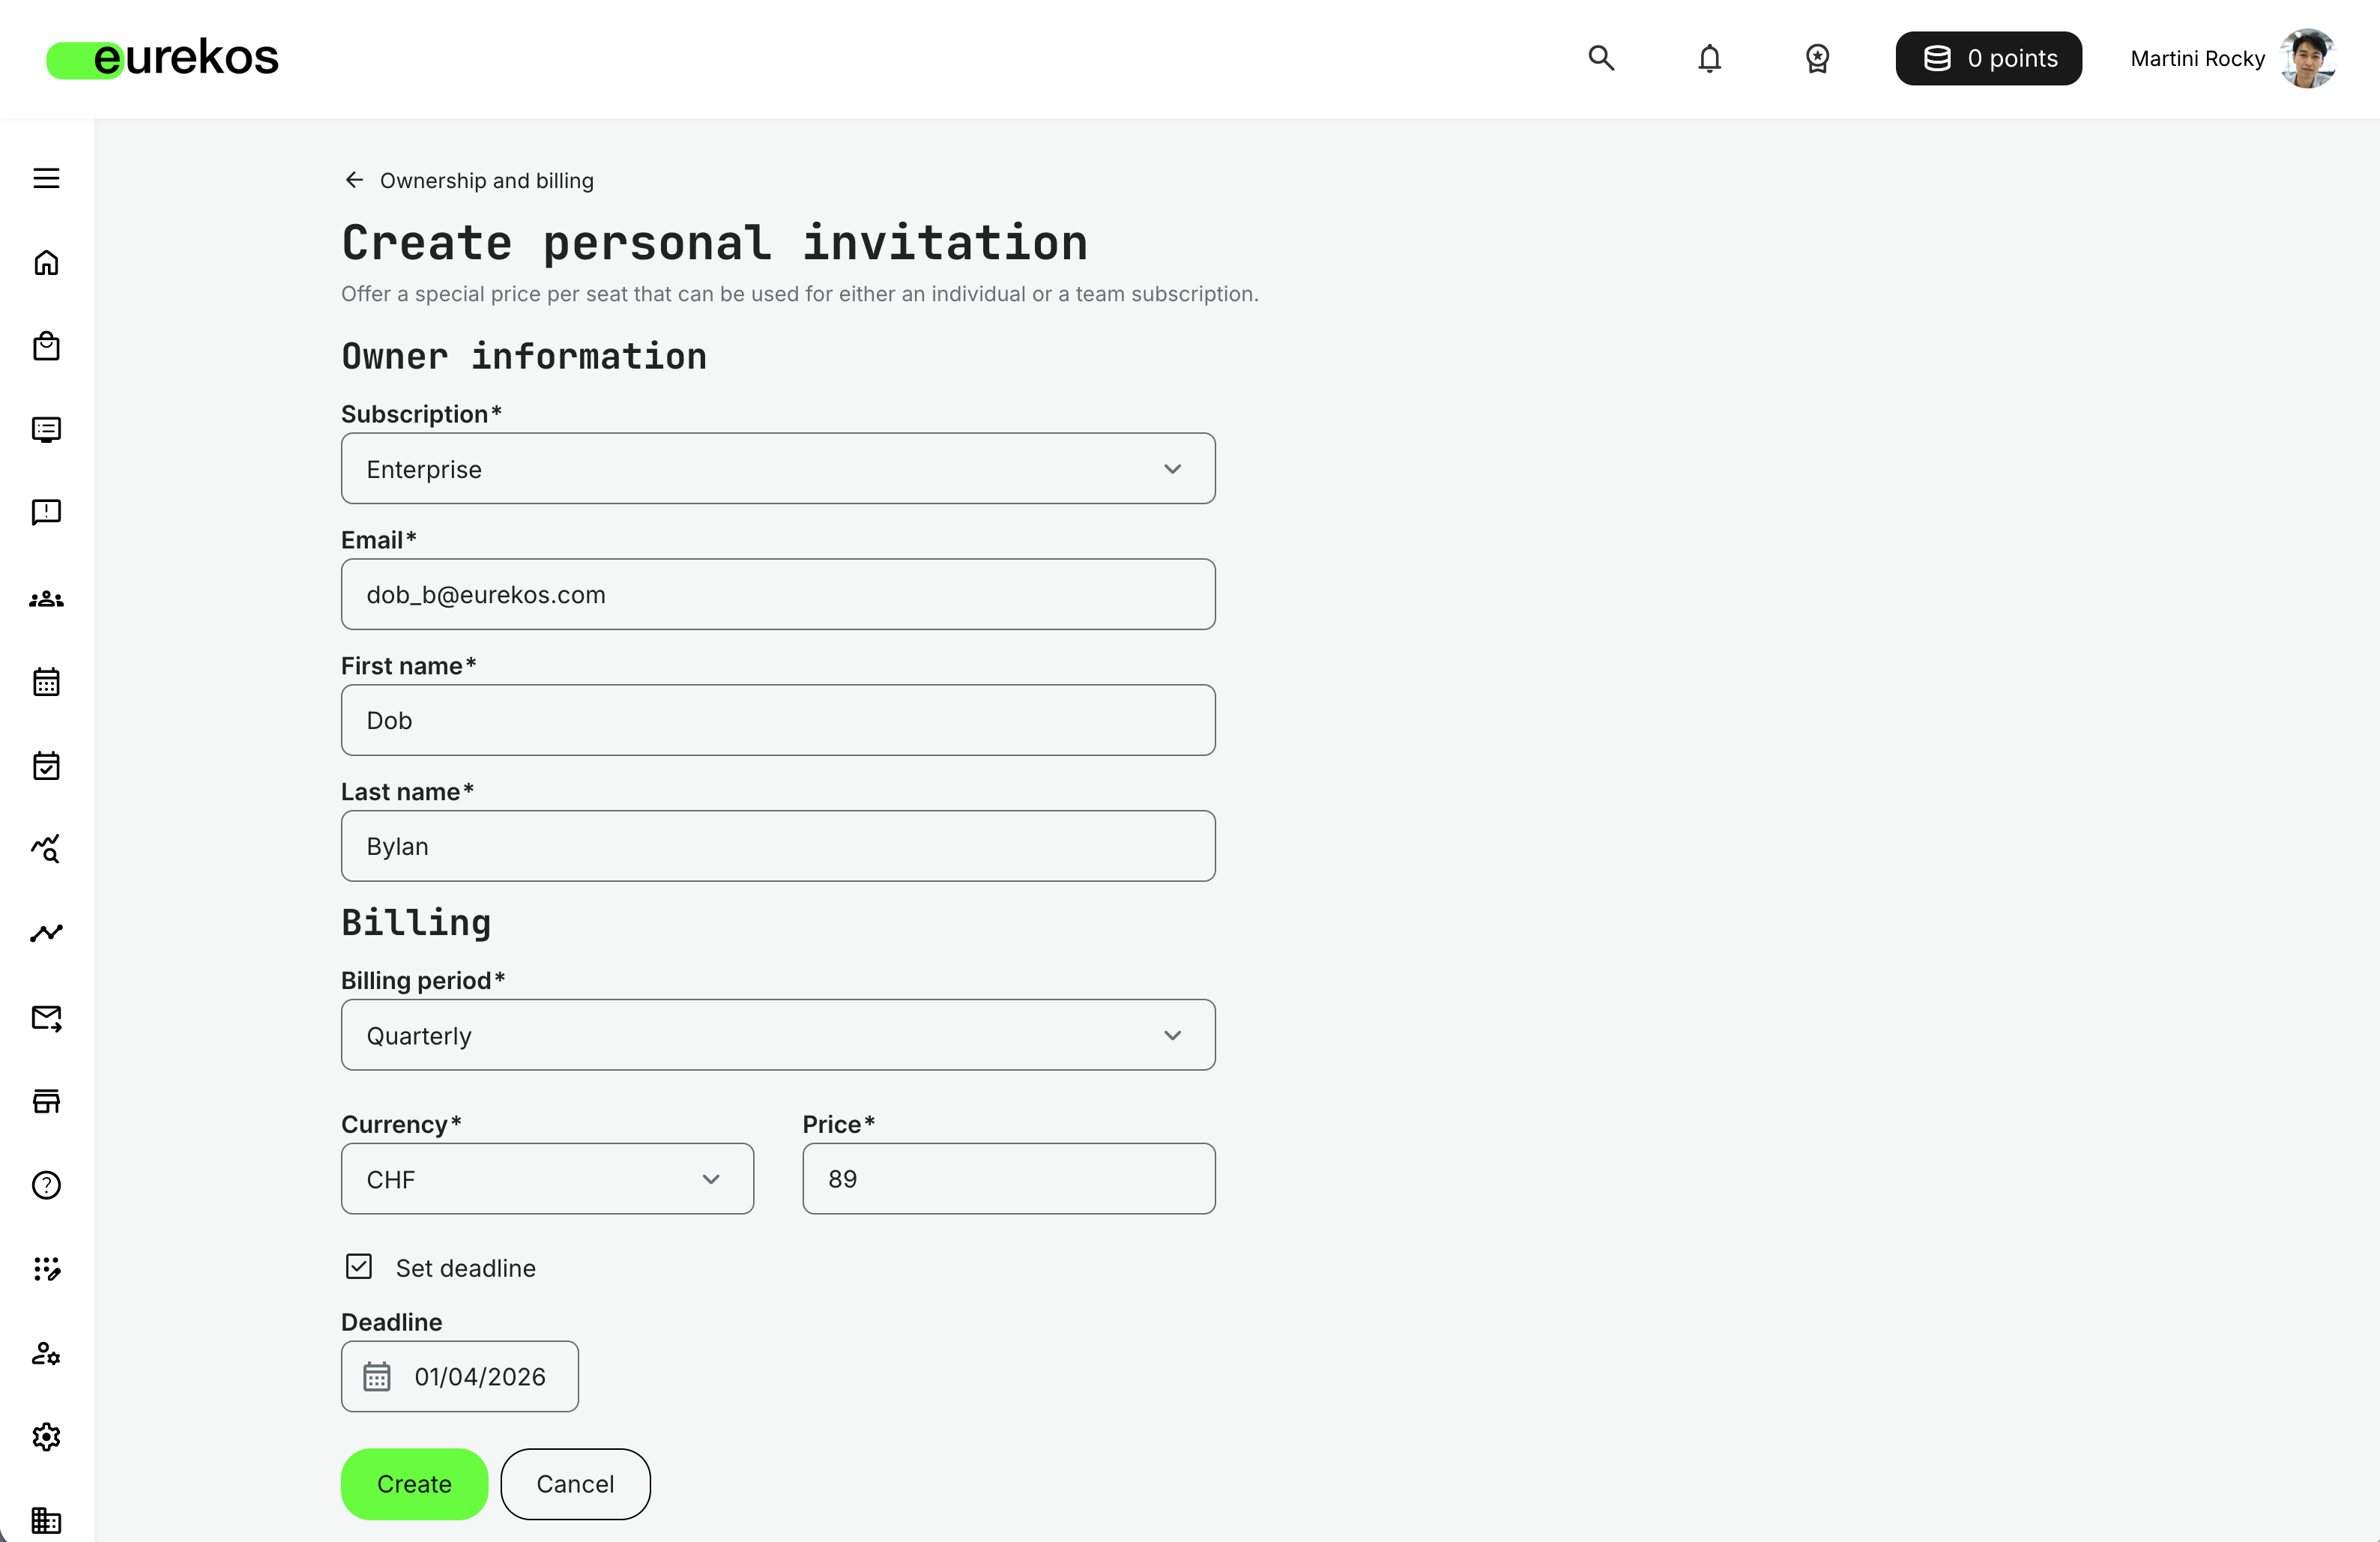Uncheck the Set deadline checkbox
Screen dimensions: 2380x1542
pos(358,1266)
